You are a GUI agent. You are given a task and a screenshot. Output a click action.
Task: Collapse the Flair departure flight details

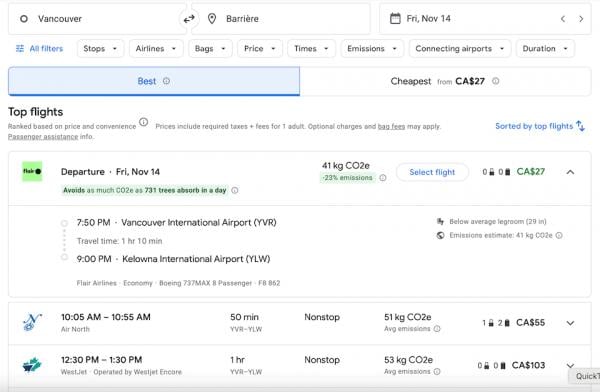[x=570, y=172]
